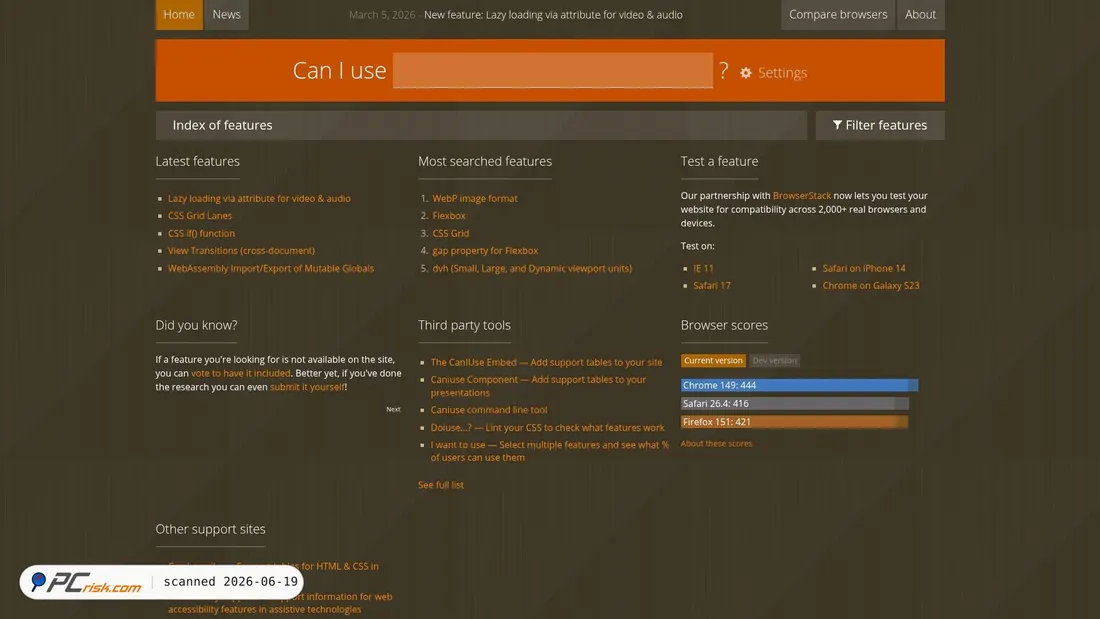This screenshot has height=619, width=1100.
Task: Test on Safari on iPhone 14
Action: pyautogui.click(x=864, y=268)
